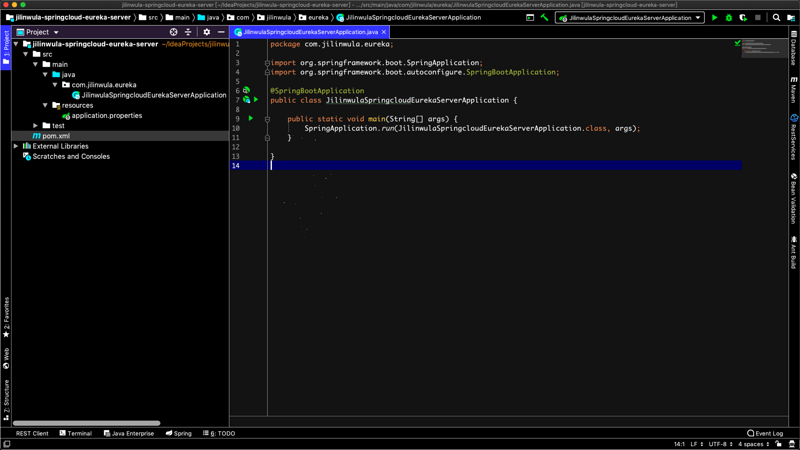
Task: Open the Event Log
Action: point(765,434)
